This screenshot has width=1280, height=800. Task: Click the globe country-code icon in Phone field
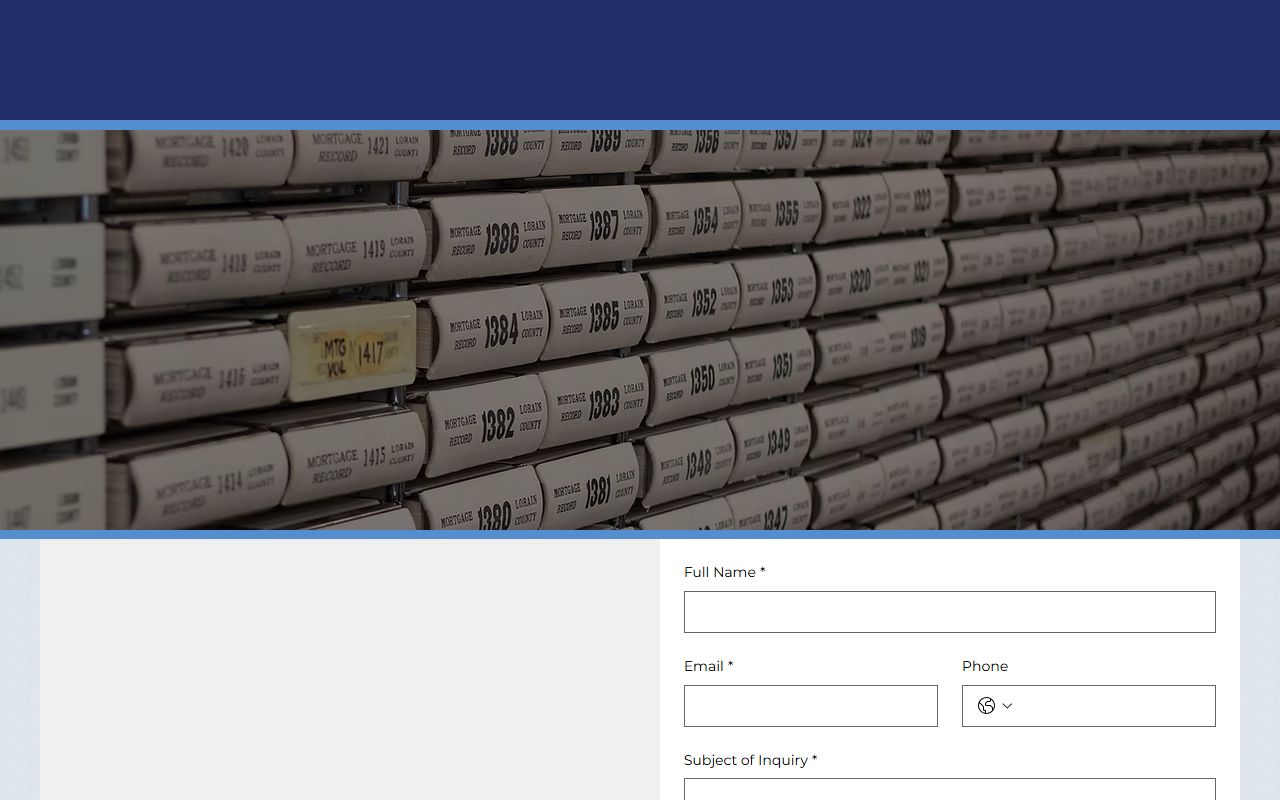pyautogui.click(x=986, y=706)
